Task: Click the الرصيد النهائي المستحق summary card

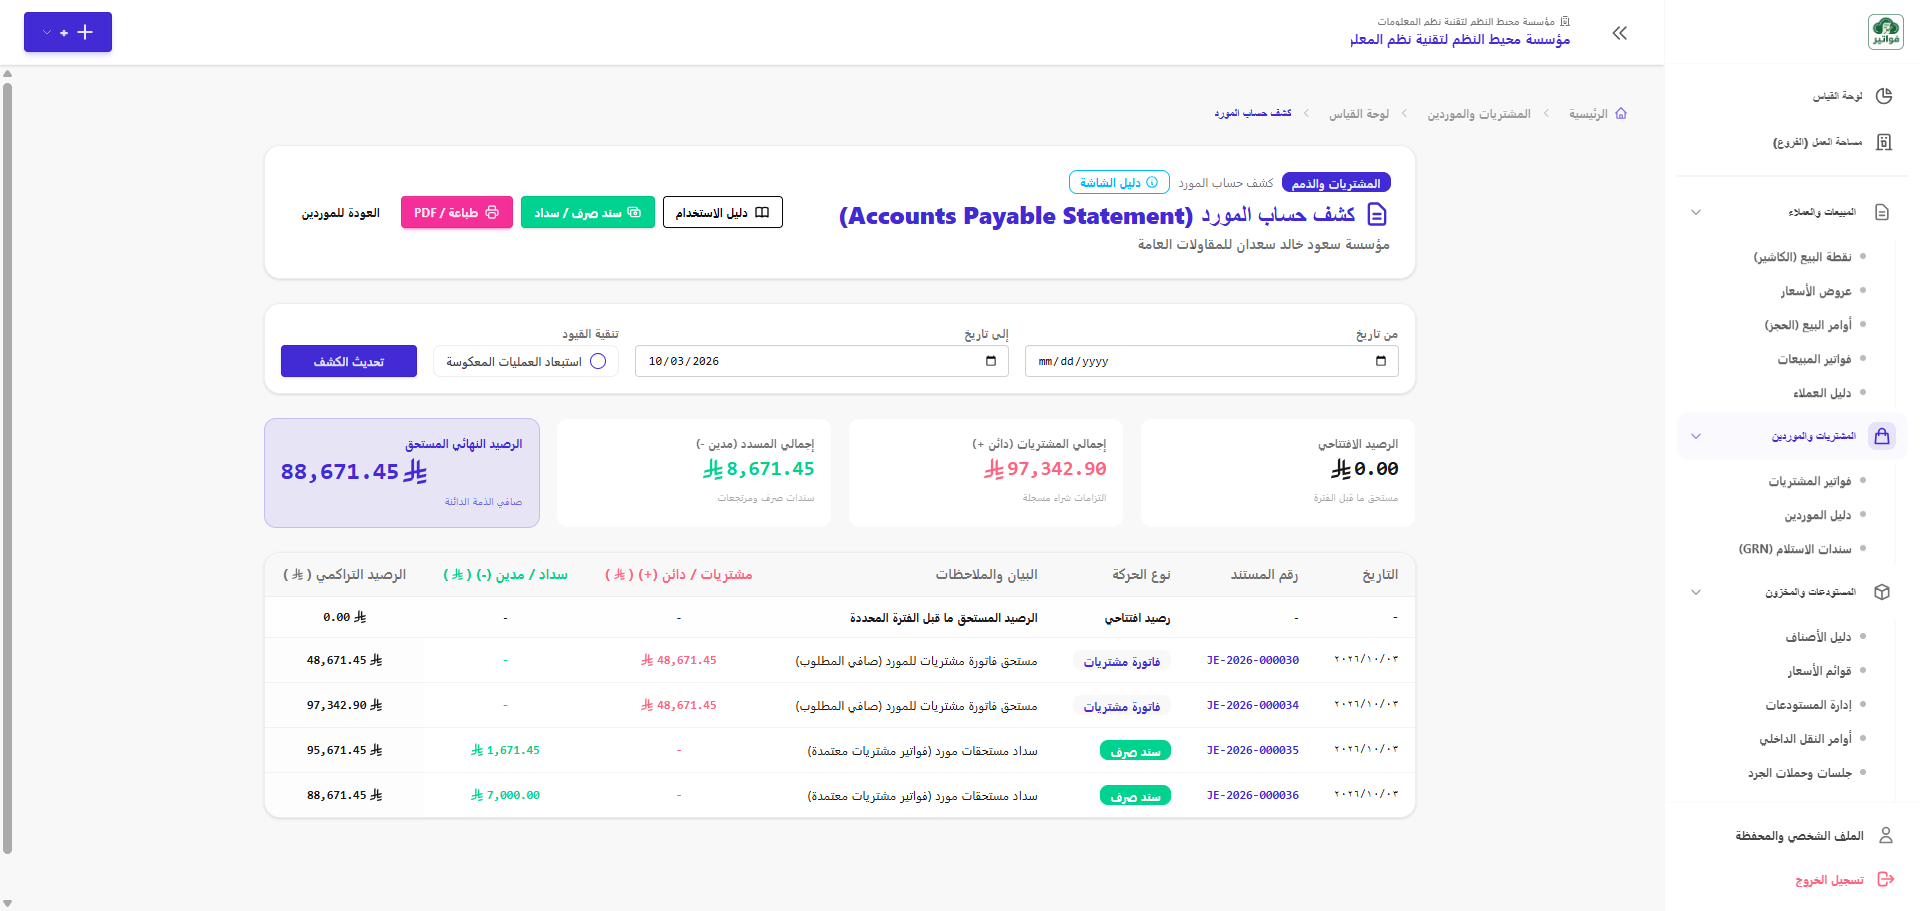Action: (x=402, y=473)
